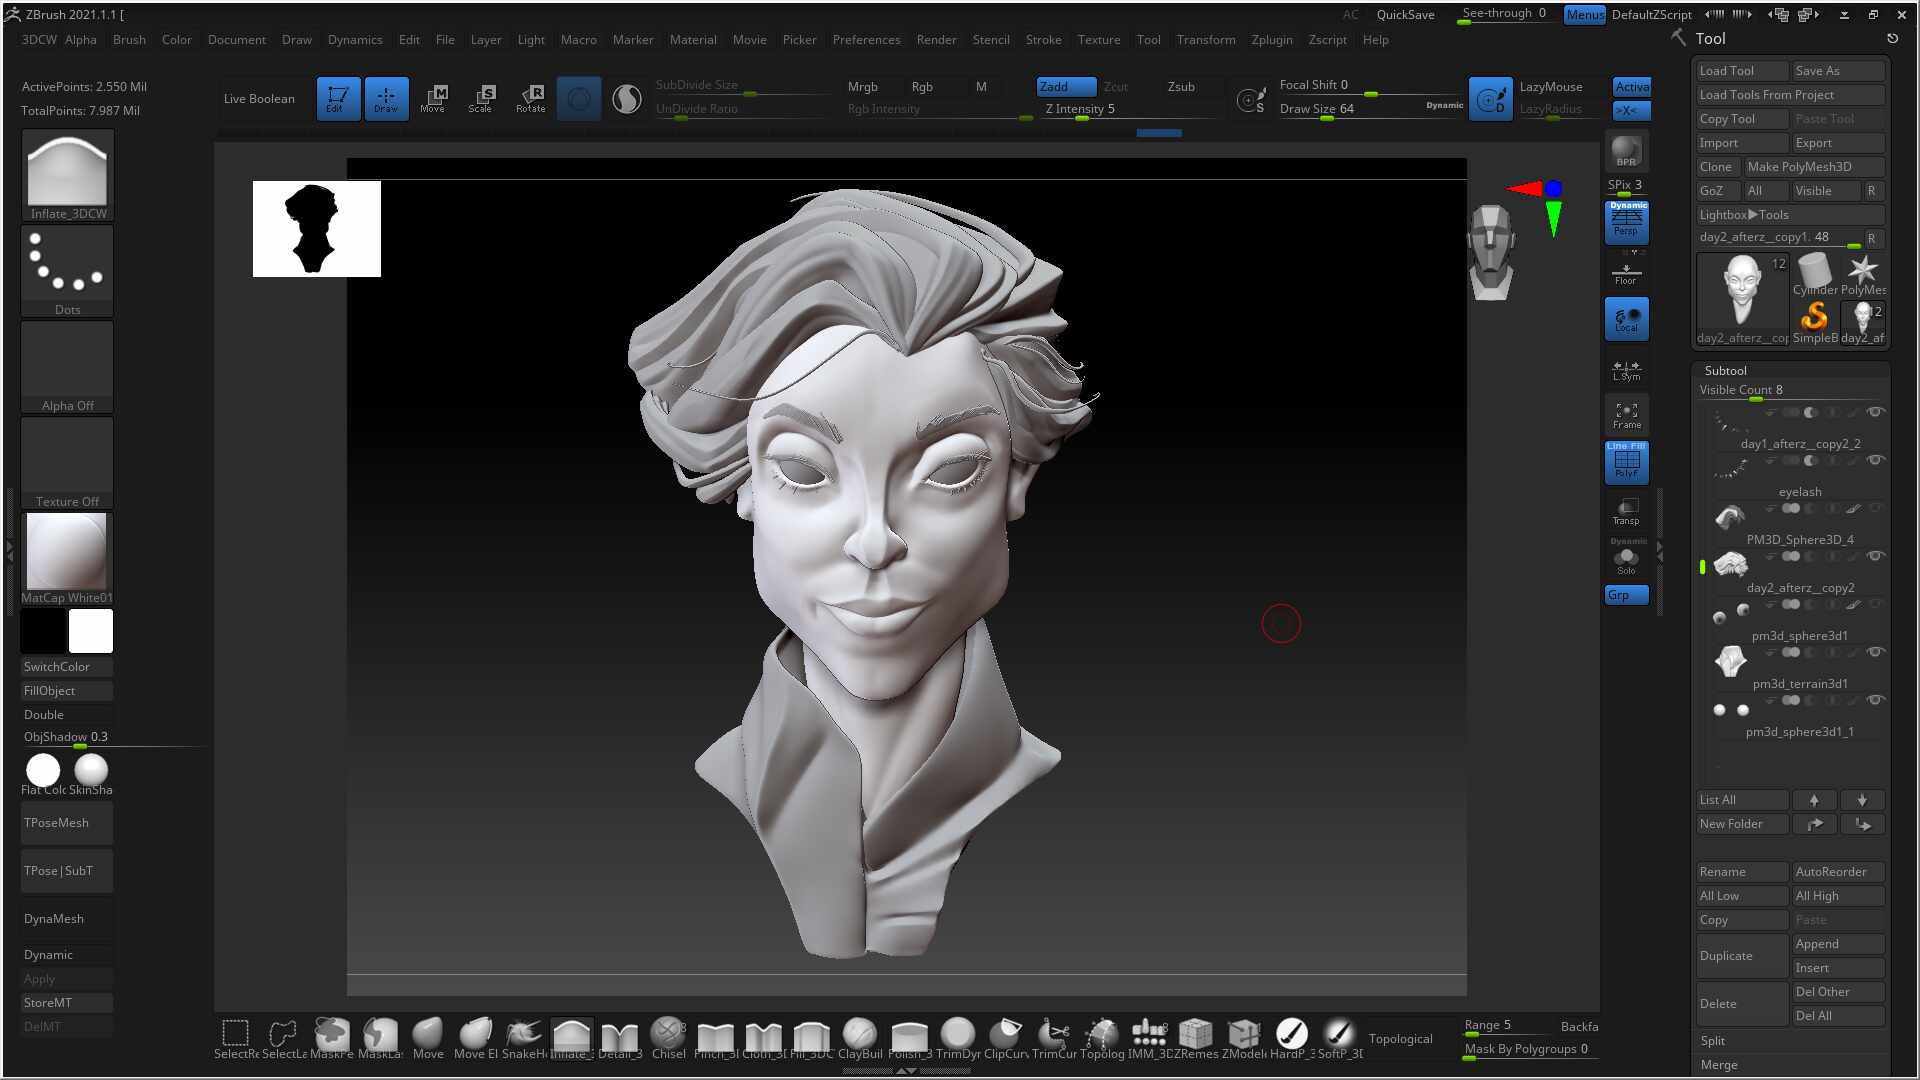Click the Frame view icon
This screenshot has width=1920, height=1080.
point(1626,415)
